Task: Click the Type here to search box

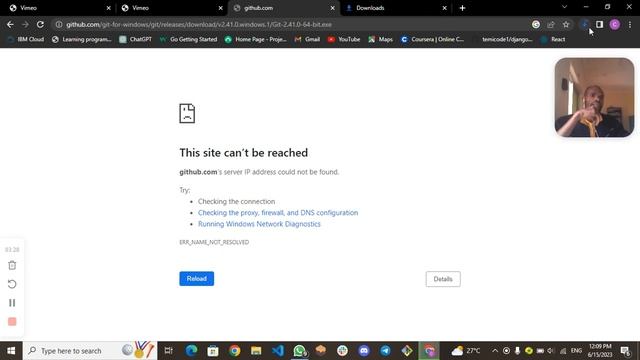Action: click(x=90, y=351)
